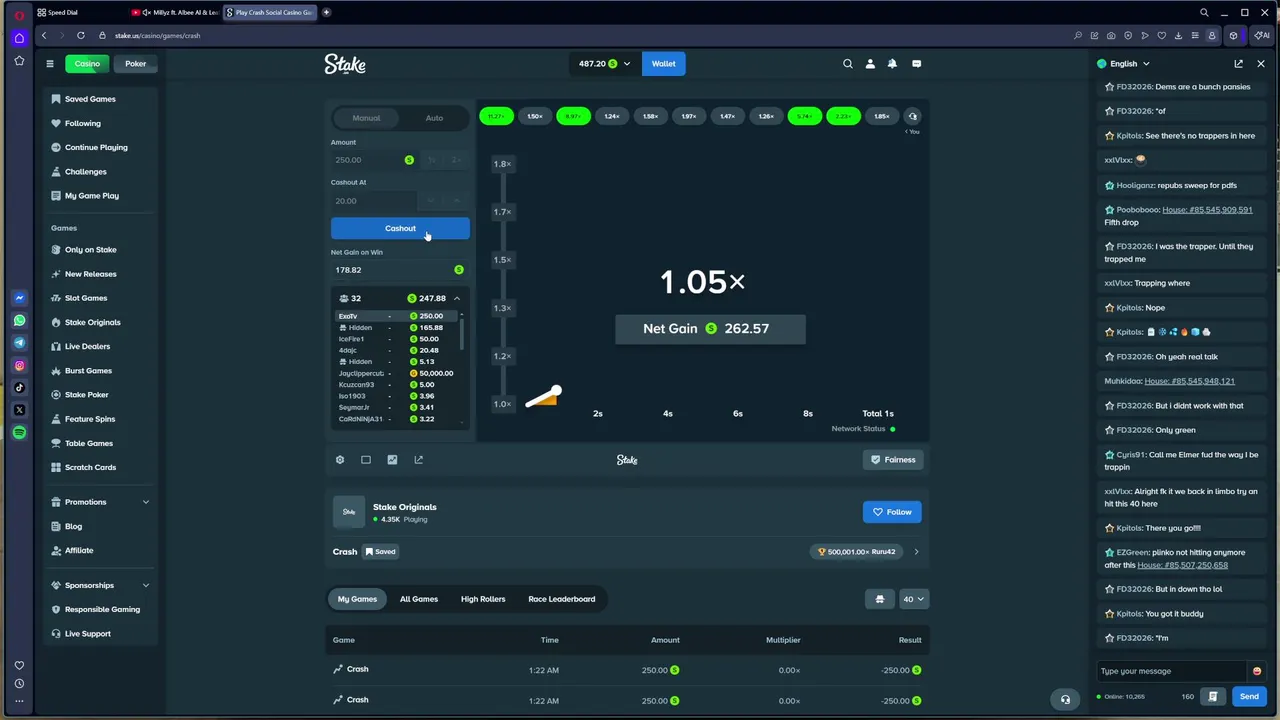
Task: Collapse the players bet list chevron
Action: tap(457, 299)
